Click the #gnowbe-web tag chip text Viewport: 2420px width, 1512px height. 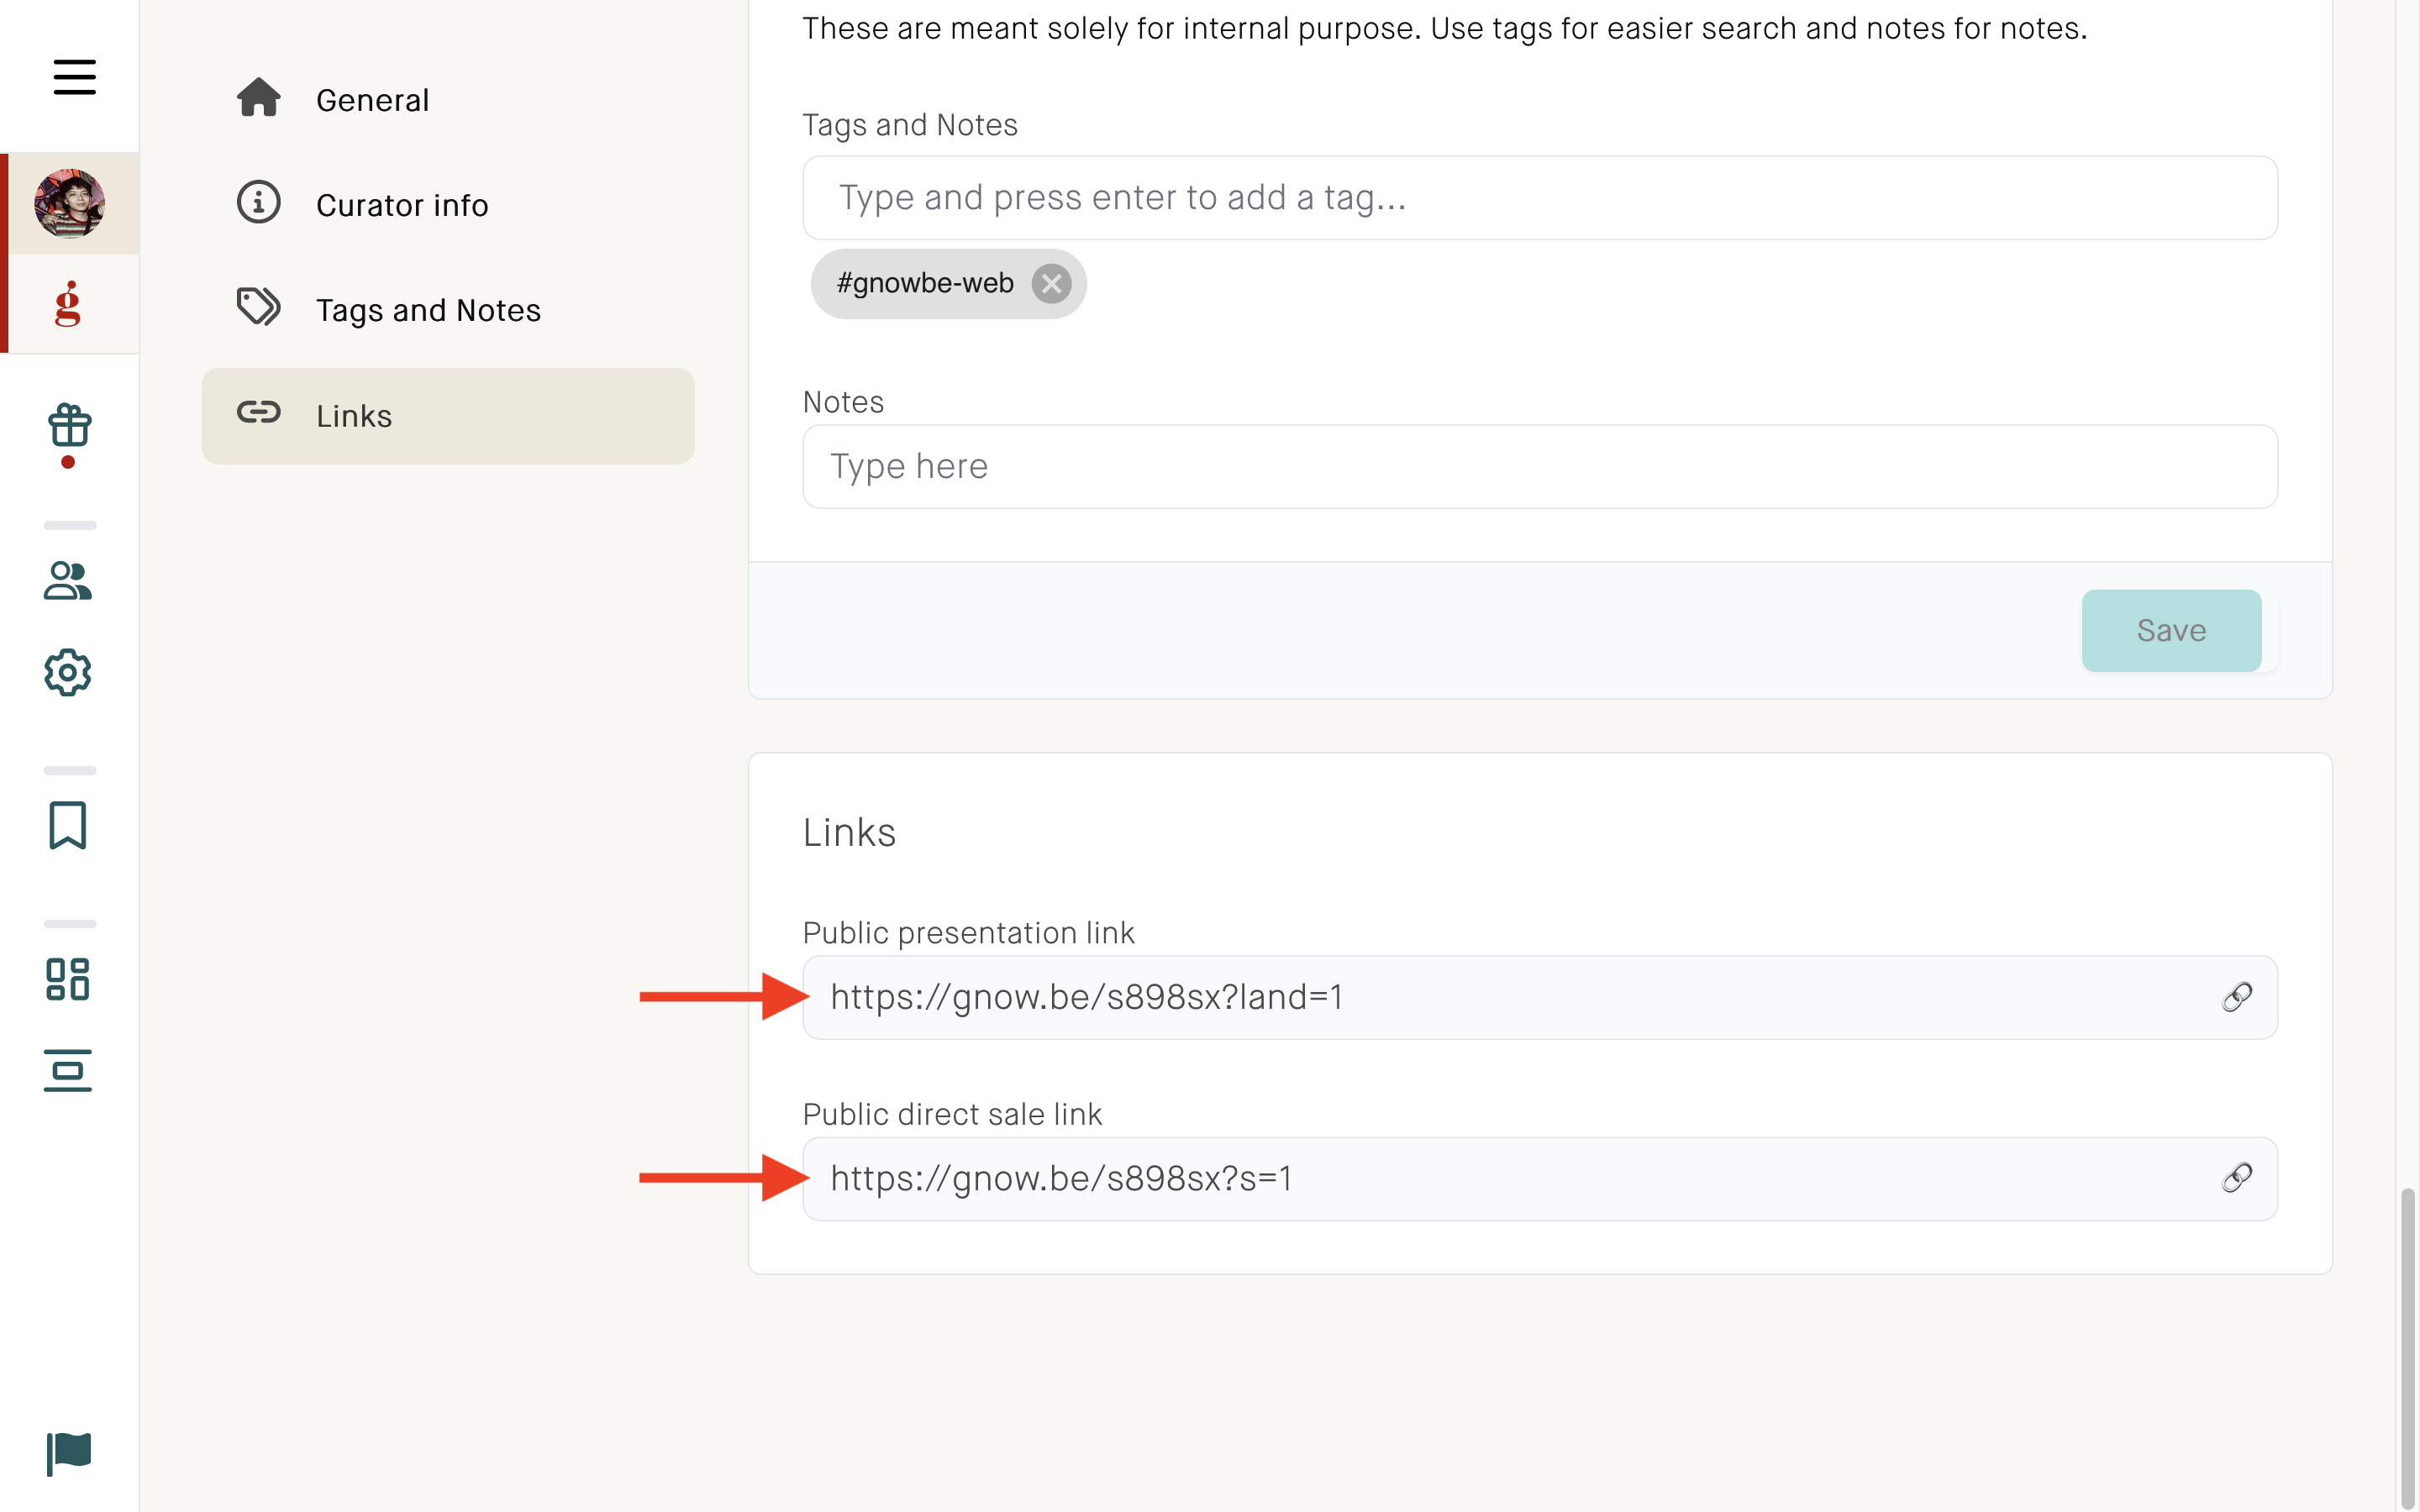click(925, 284)
